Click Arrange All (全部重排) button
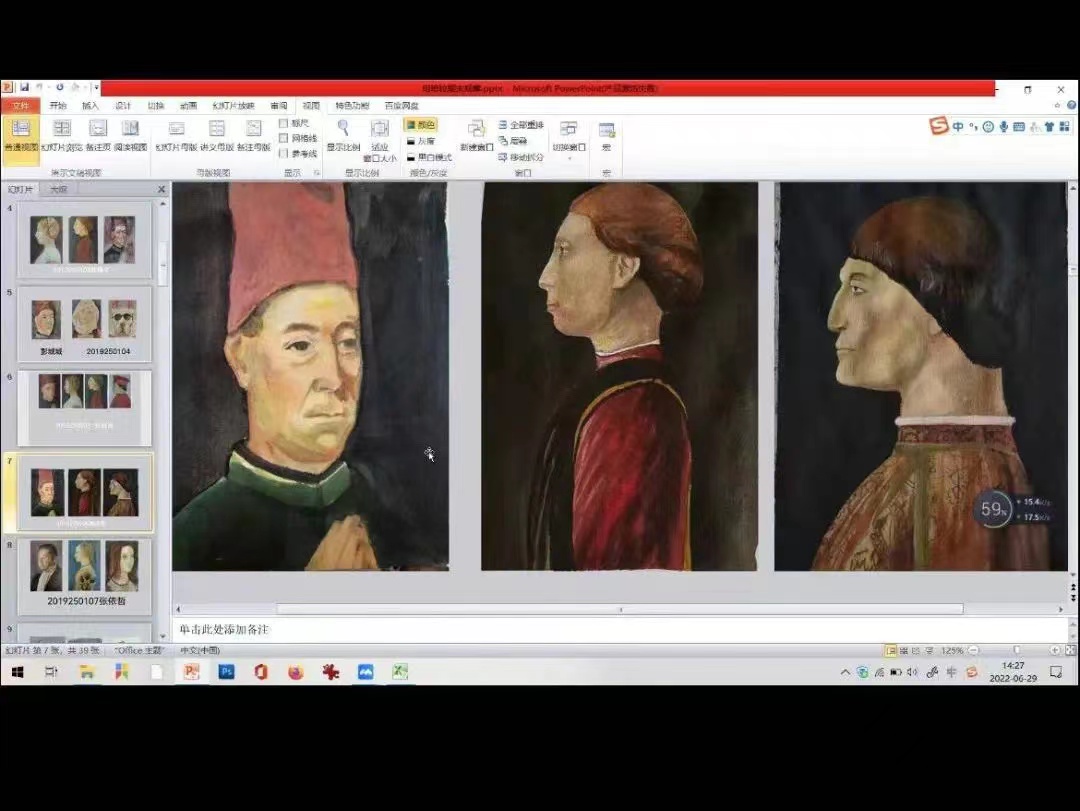This screenshot has height=811, width=1080. click(x=520, y=125)
